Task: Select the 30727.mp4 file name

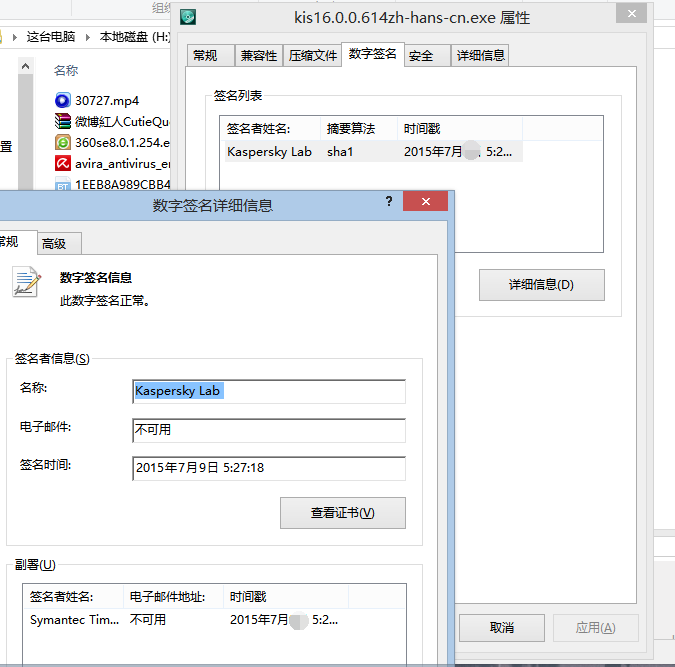Action: tap(107, 100)
